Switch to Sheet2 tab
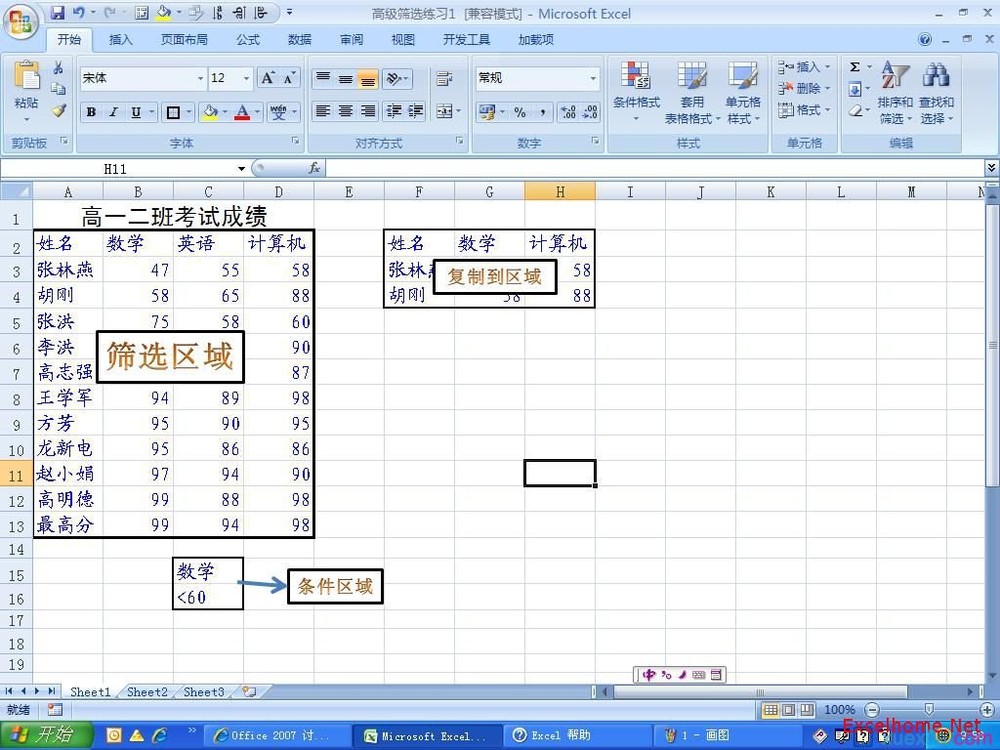 click(147, 692)
